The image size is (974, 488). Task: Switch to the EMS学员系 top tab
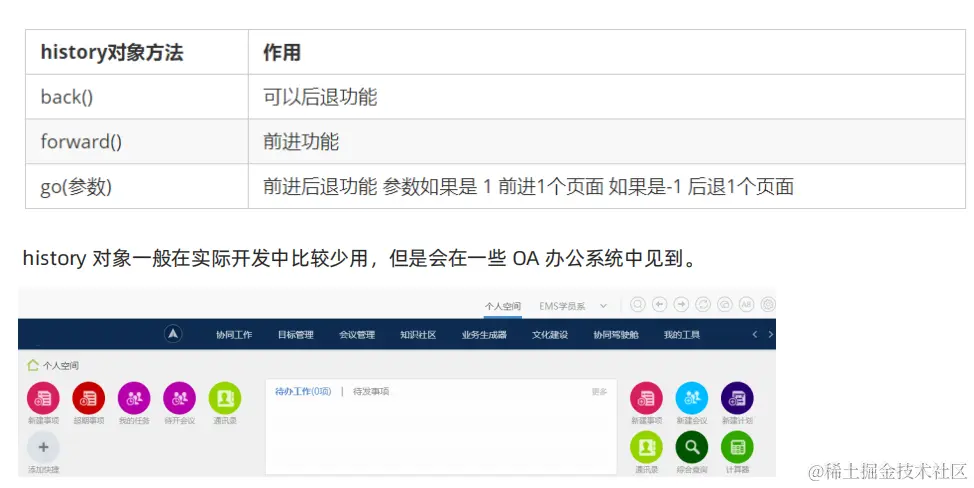pos(562,306)
